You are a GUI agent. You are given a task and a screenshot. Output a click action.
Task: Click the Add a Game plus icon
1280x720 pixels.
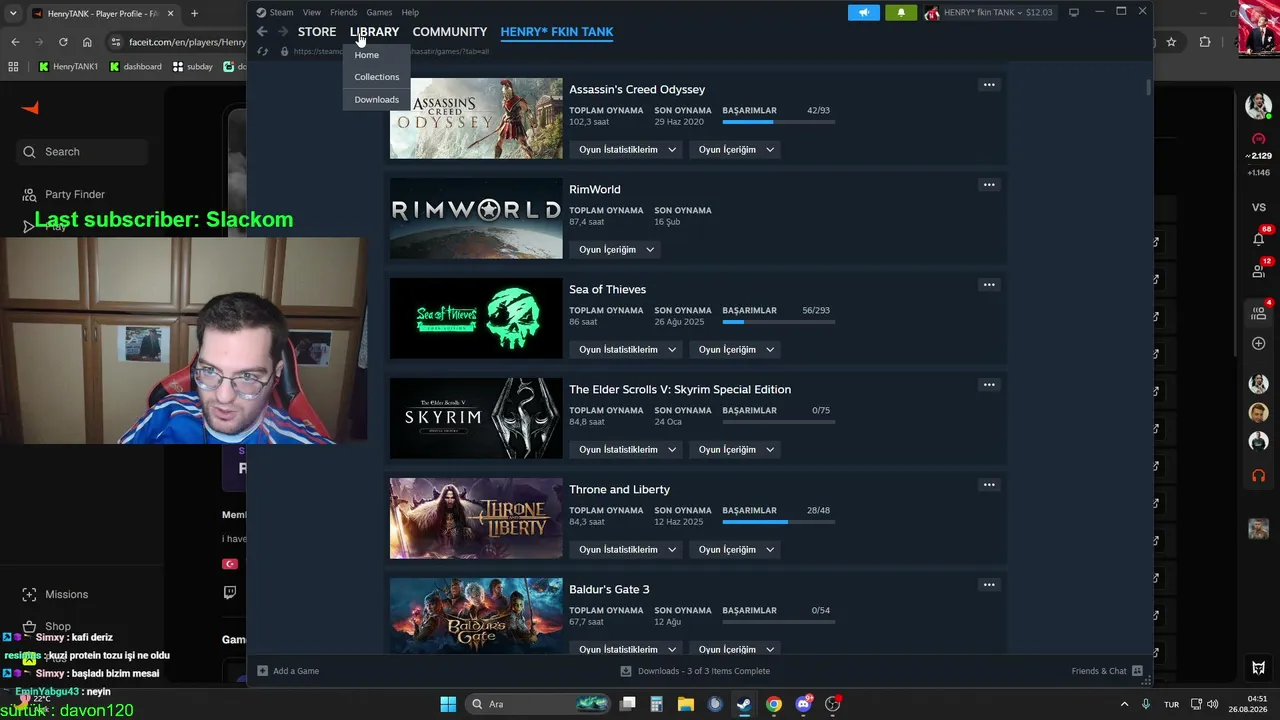pos(262,671)
